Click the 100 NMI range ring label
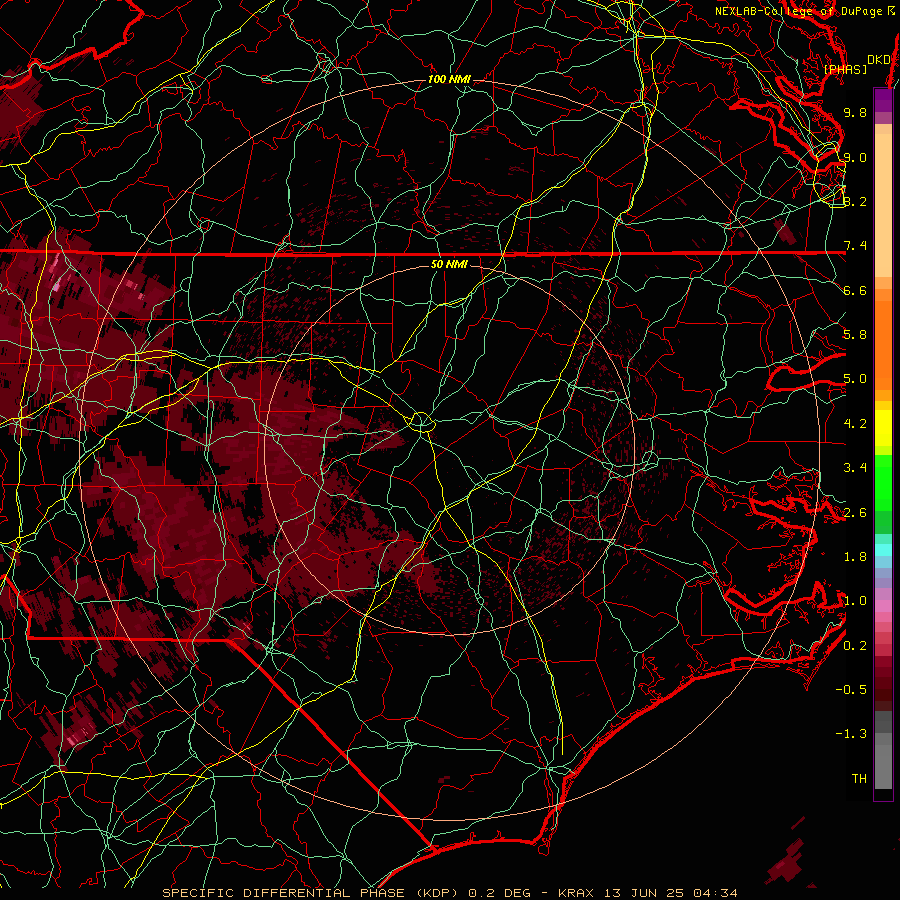The width and height of the screenshot is (900, 900). 449,79
